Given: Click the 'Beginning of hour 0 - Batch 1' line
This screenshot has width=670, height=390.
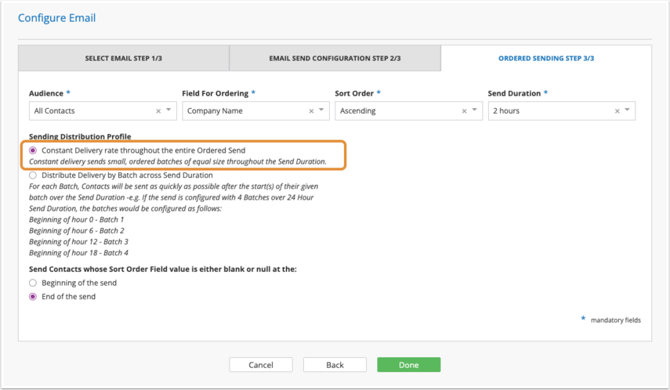Looking at the screenshot, I should 76,220.
